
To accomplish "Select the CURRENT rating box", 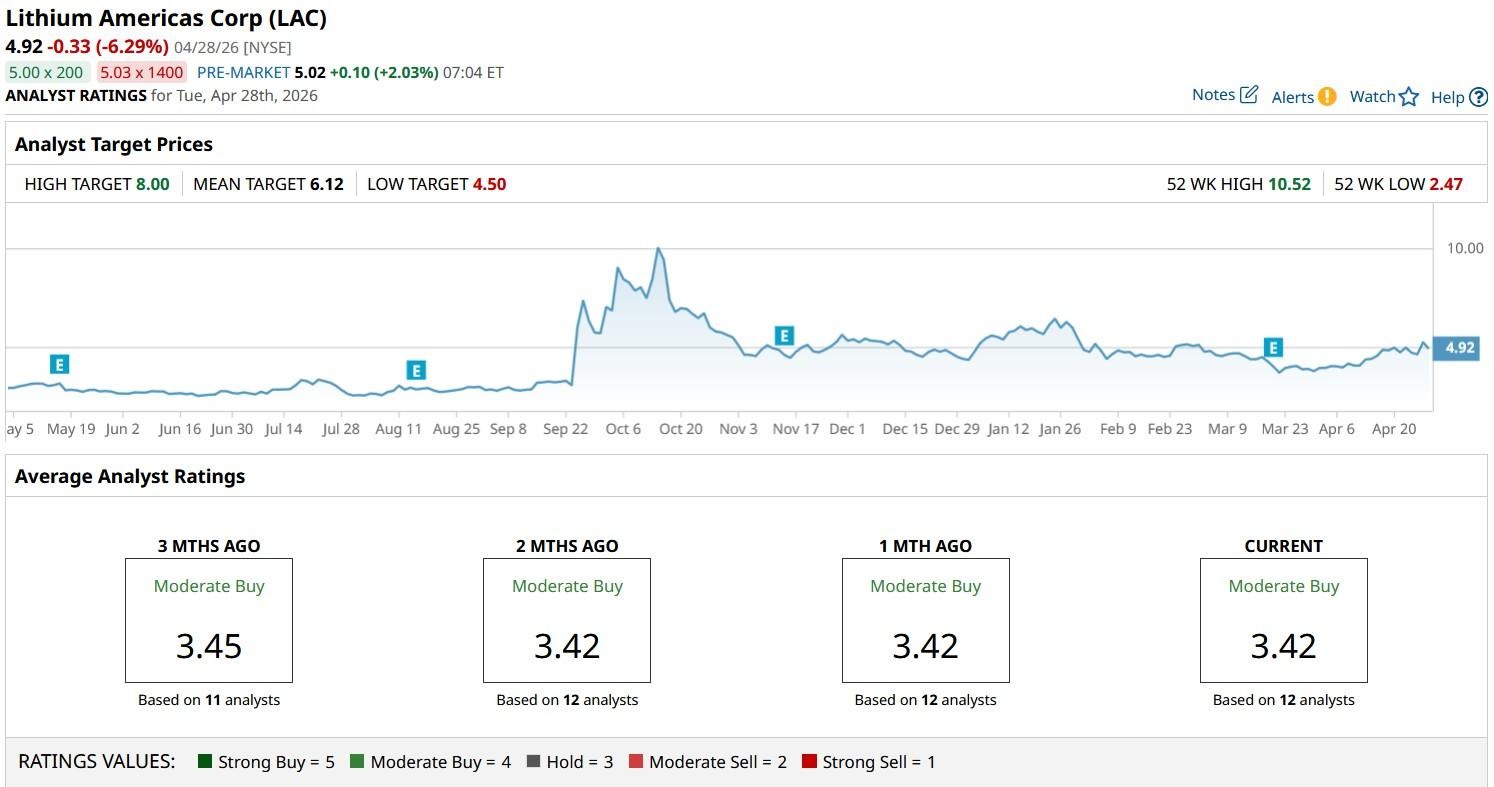I will click(x=1283, y=620).
